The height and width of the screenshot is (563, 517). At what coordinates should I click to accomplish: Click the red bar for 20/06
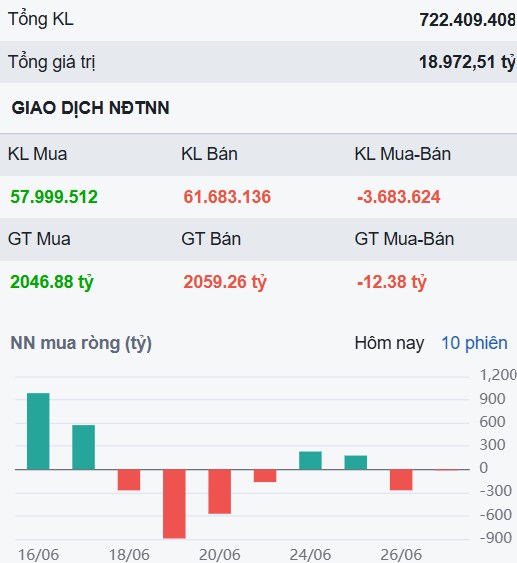click(219, 492)
